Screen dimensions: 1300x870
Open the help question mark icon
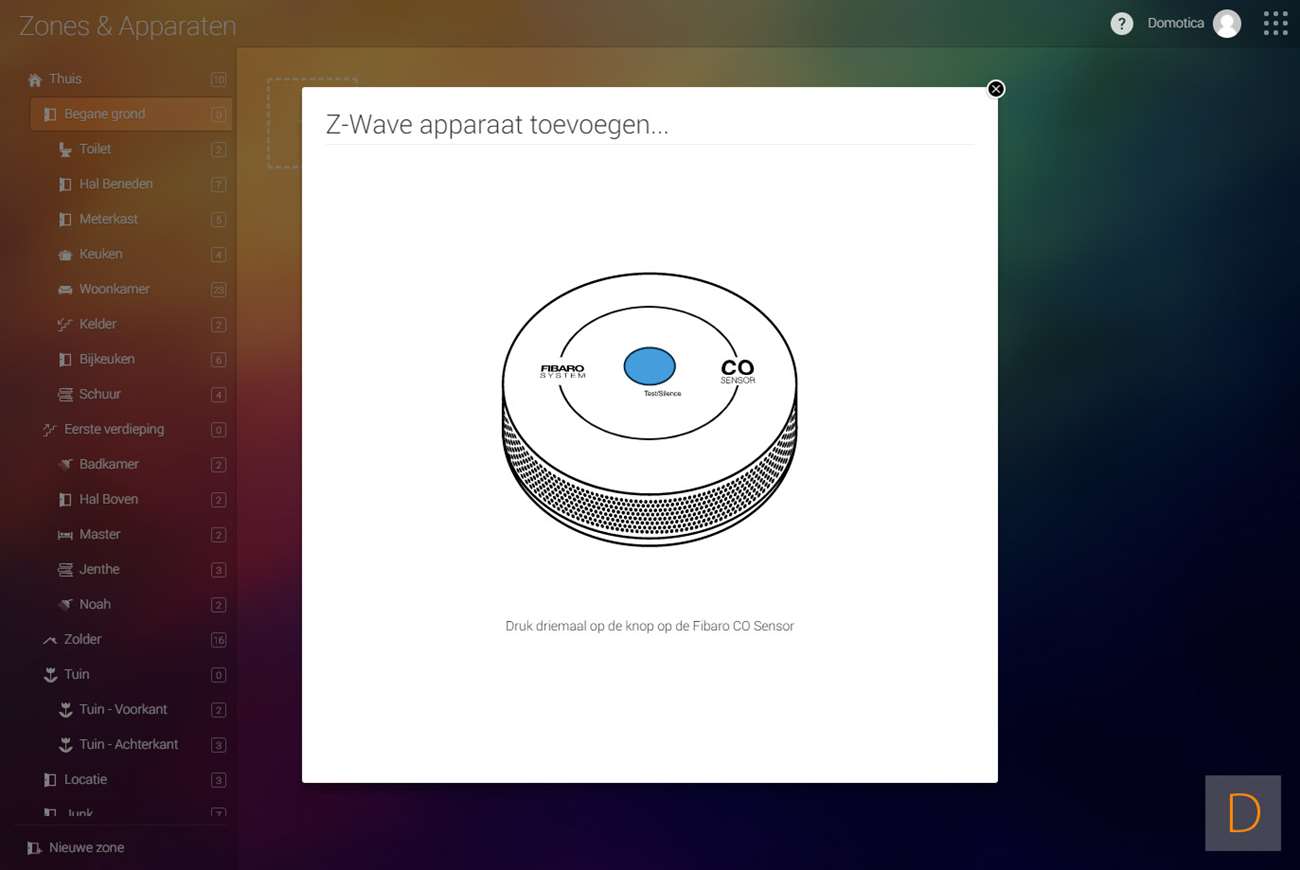(1122, 24)
